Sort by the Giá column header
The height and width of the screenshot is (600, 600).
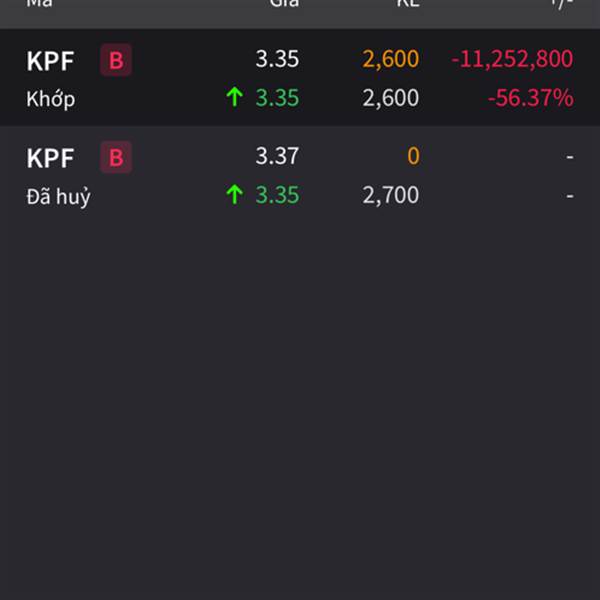pos(284,4)
